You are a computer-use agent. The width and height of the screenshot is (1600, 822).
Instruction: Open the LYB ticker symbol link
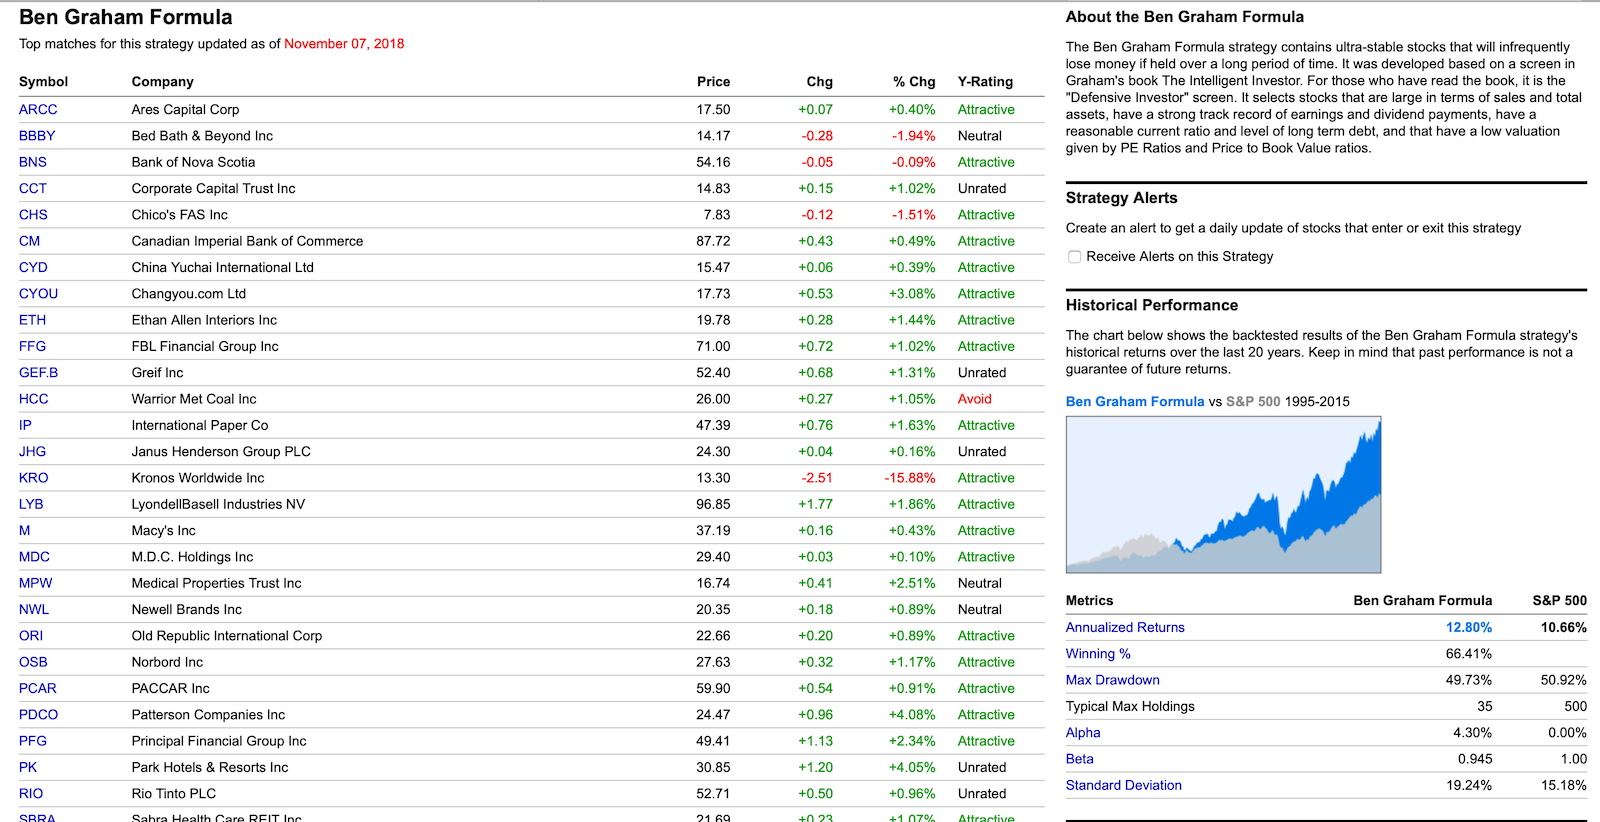point(31,504)
